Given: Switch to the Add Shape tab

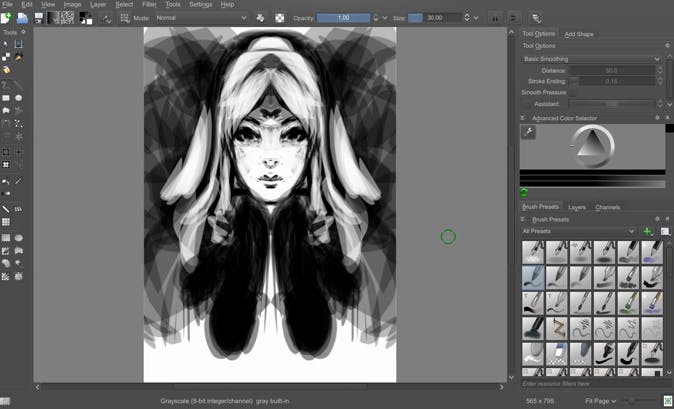Looking at the screenshot, I should pos(579,33).
